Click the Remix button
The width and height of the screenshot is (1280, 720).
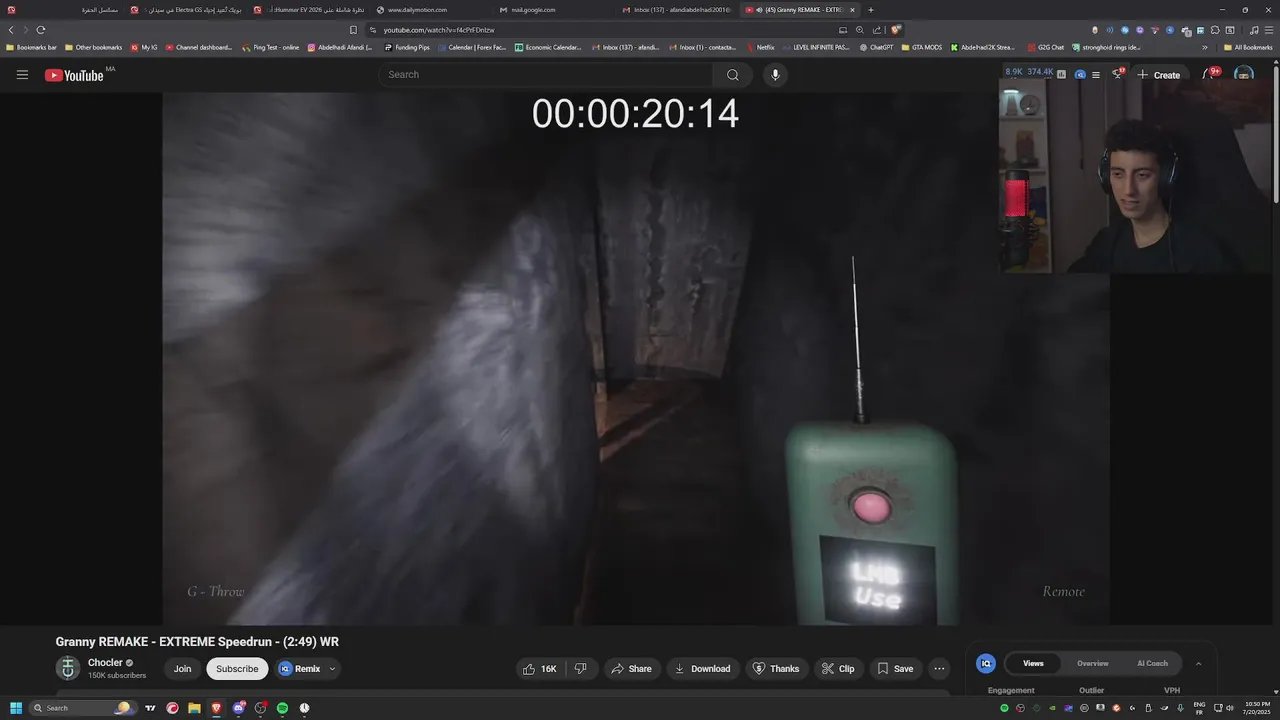click(299, 669)
